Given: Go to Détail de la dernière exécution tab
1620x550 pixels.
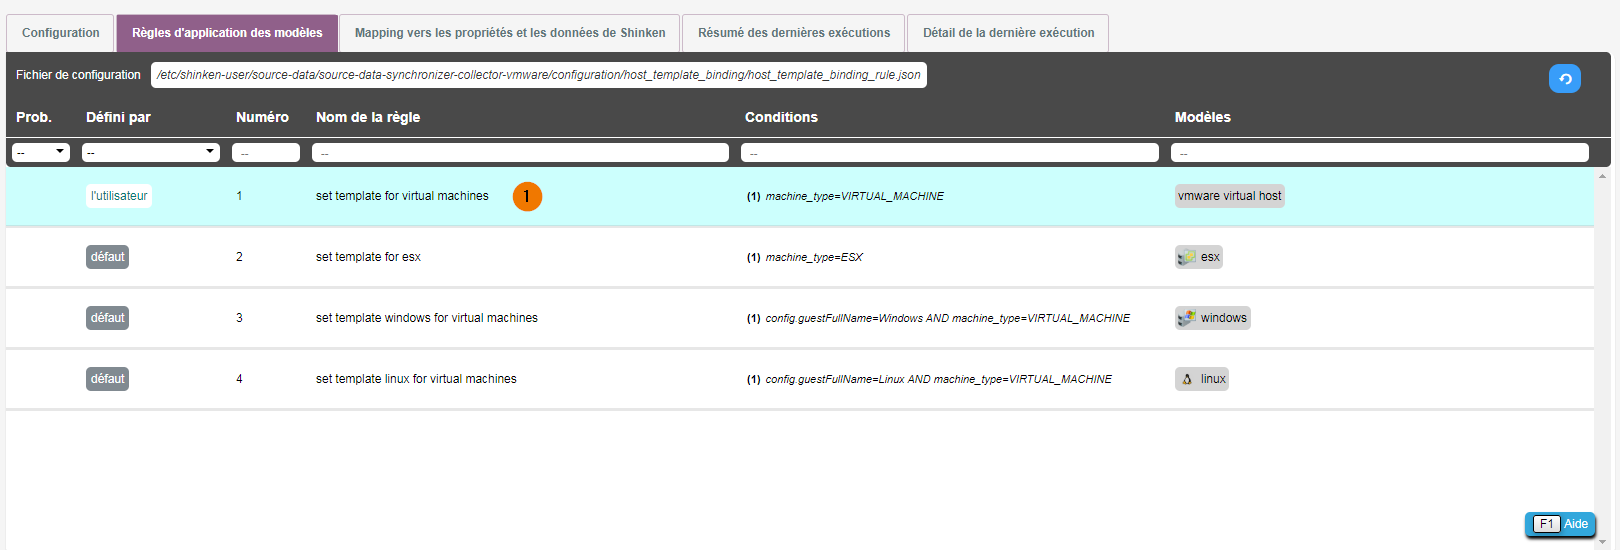Looking at the screenshot, I should pyautogui.click(x=1008, y=33).
